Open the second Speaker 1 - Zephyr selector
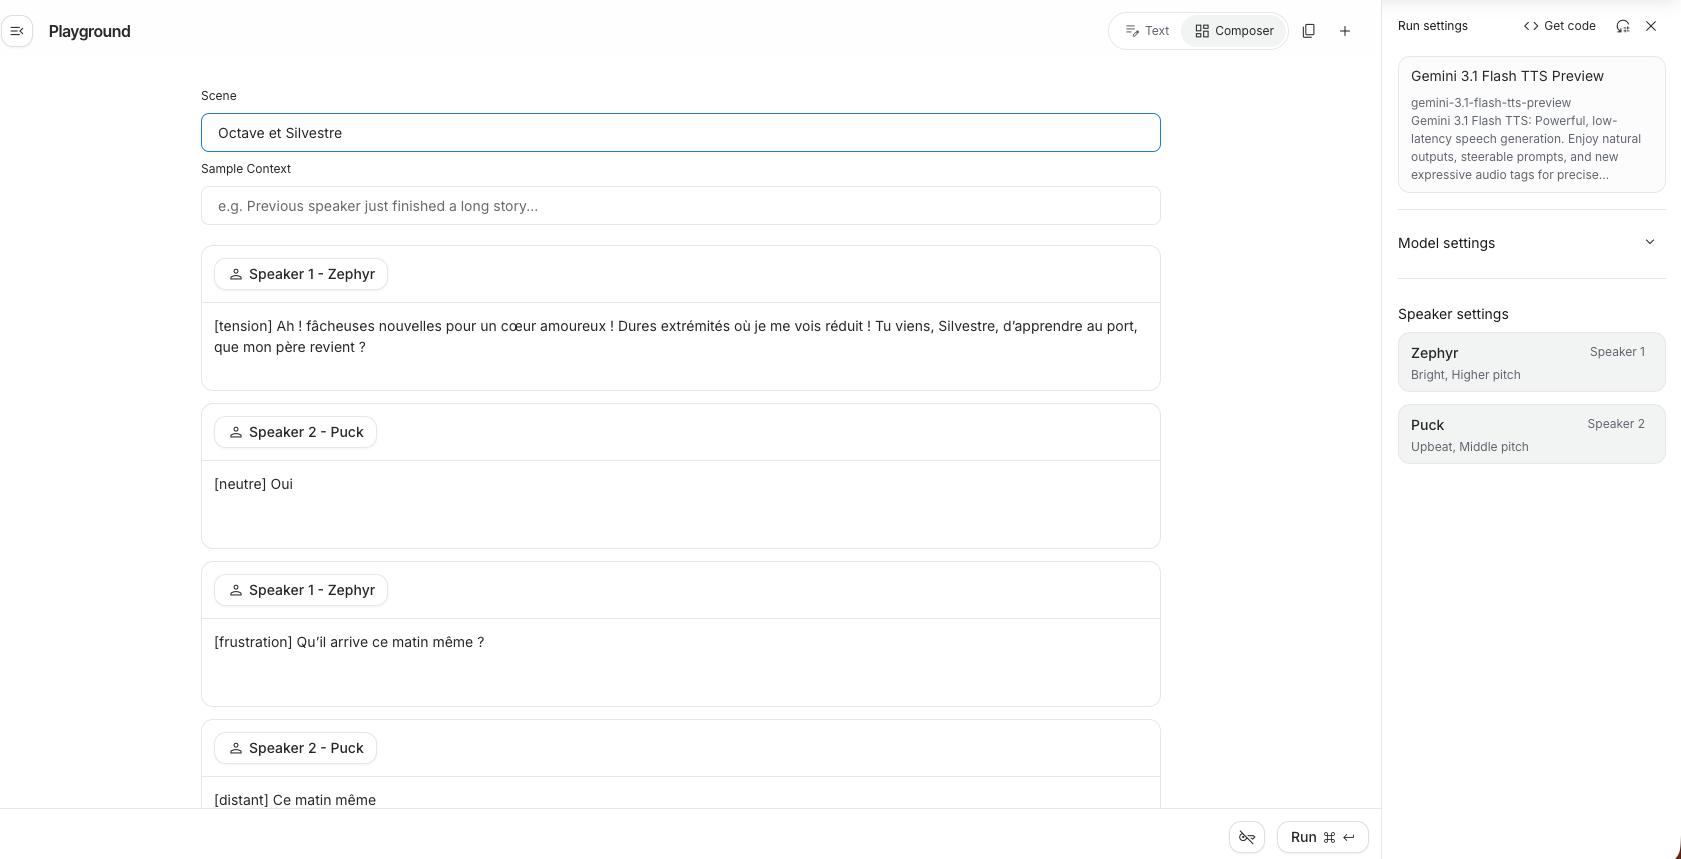This screenshot has width=1681, height=859. 301,590
